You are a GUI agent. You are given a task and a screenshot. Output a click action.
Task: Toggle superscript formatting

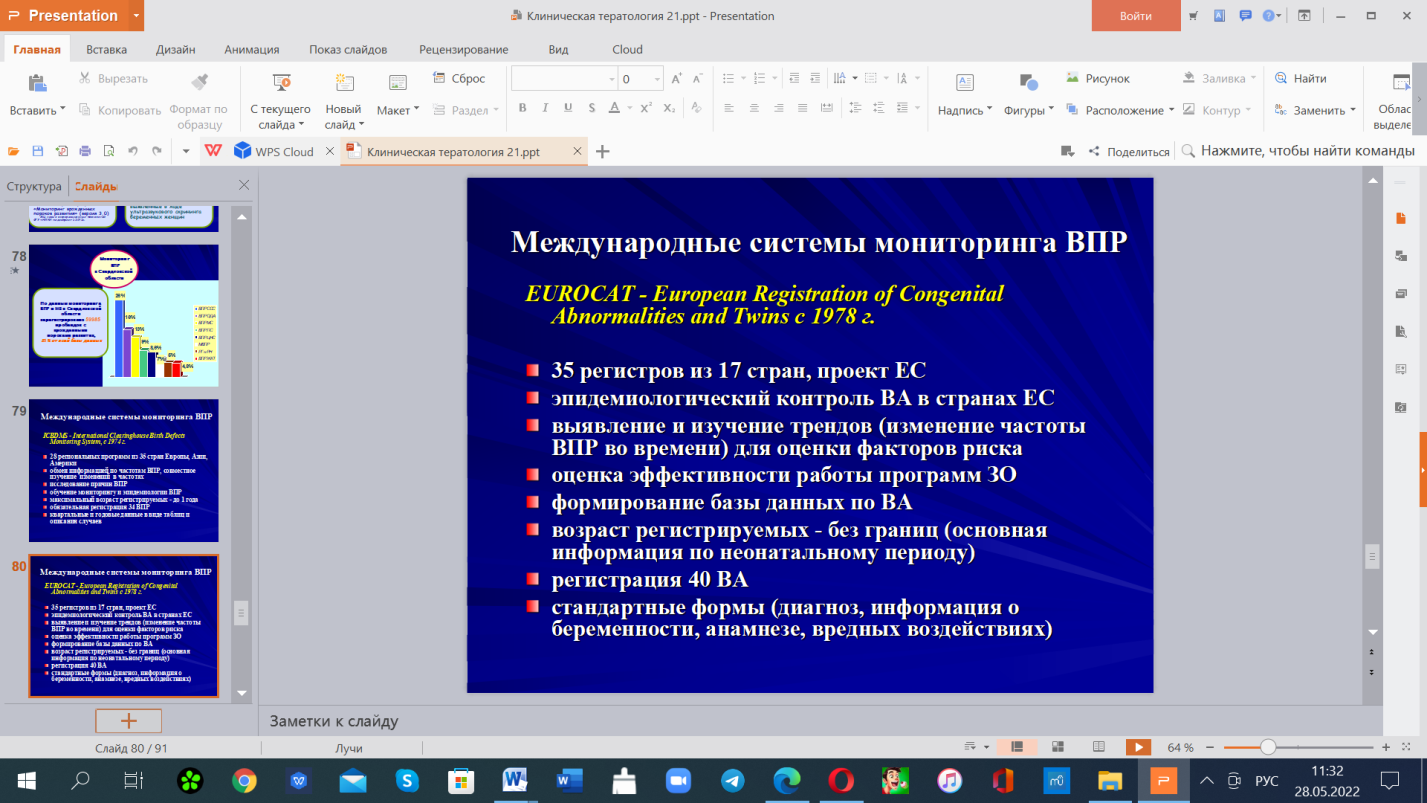point(647,108)
